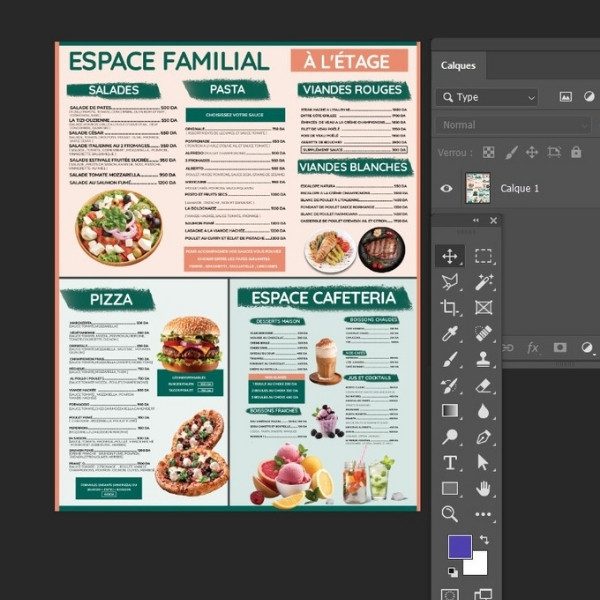The height and width of the screenshot is (600, 600).
Task: Activate the Zoom magnifier tool
Action: click(450, 514)
